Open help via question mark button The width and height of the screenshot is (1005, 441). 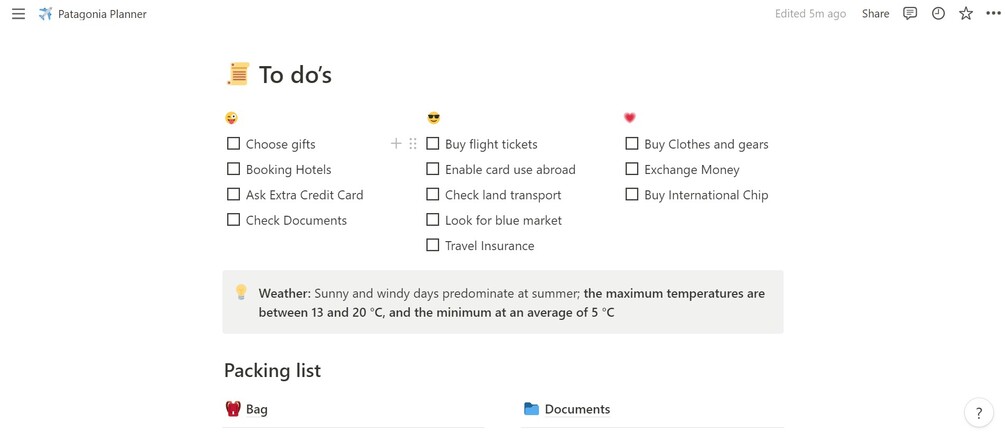click(979, 412)
